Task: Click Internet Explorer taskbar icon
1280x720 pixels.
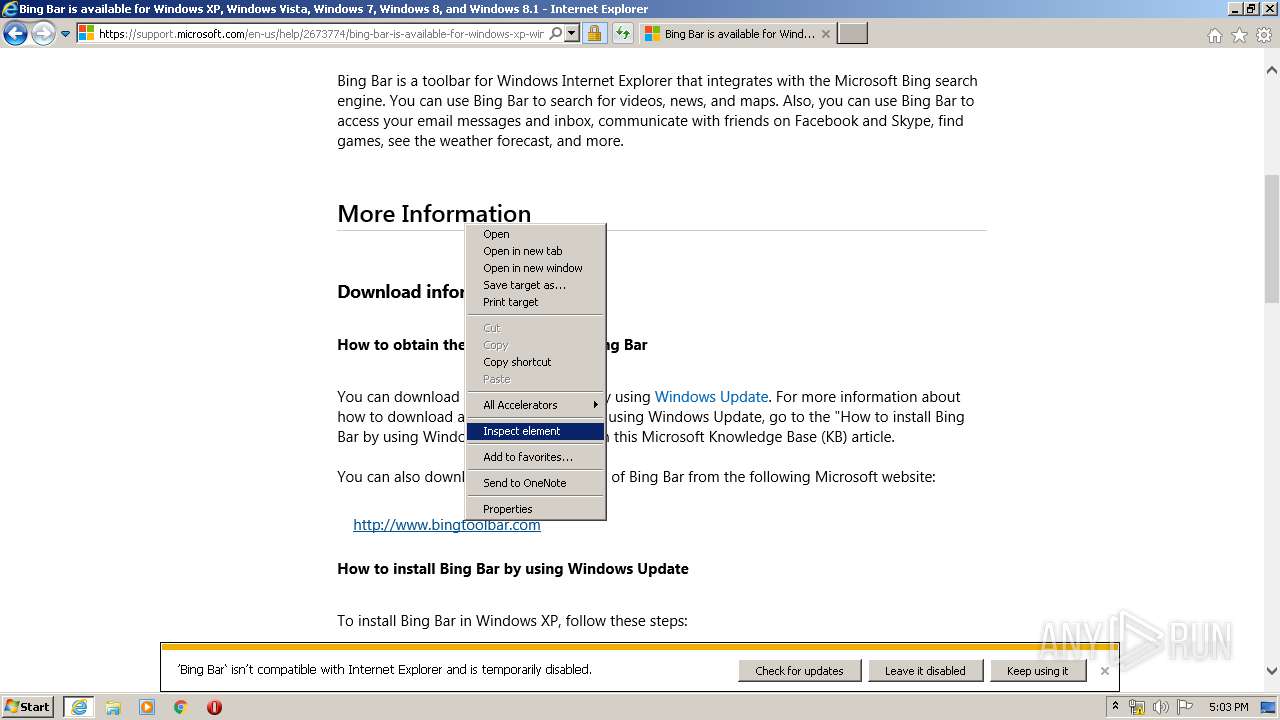Action: pos(79,707)
